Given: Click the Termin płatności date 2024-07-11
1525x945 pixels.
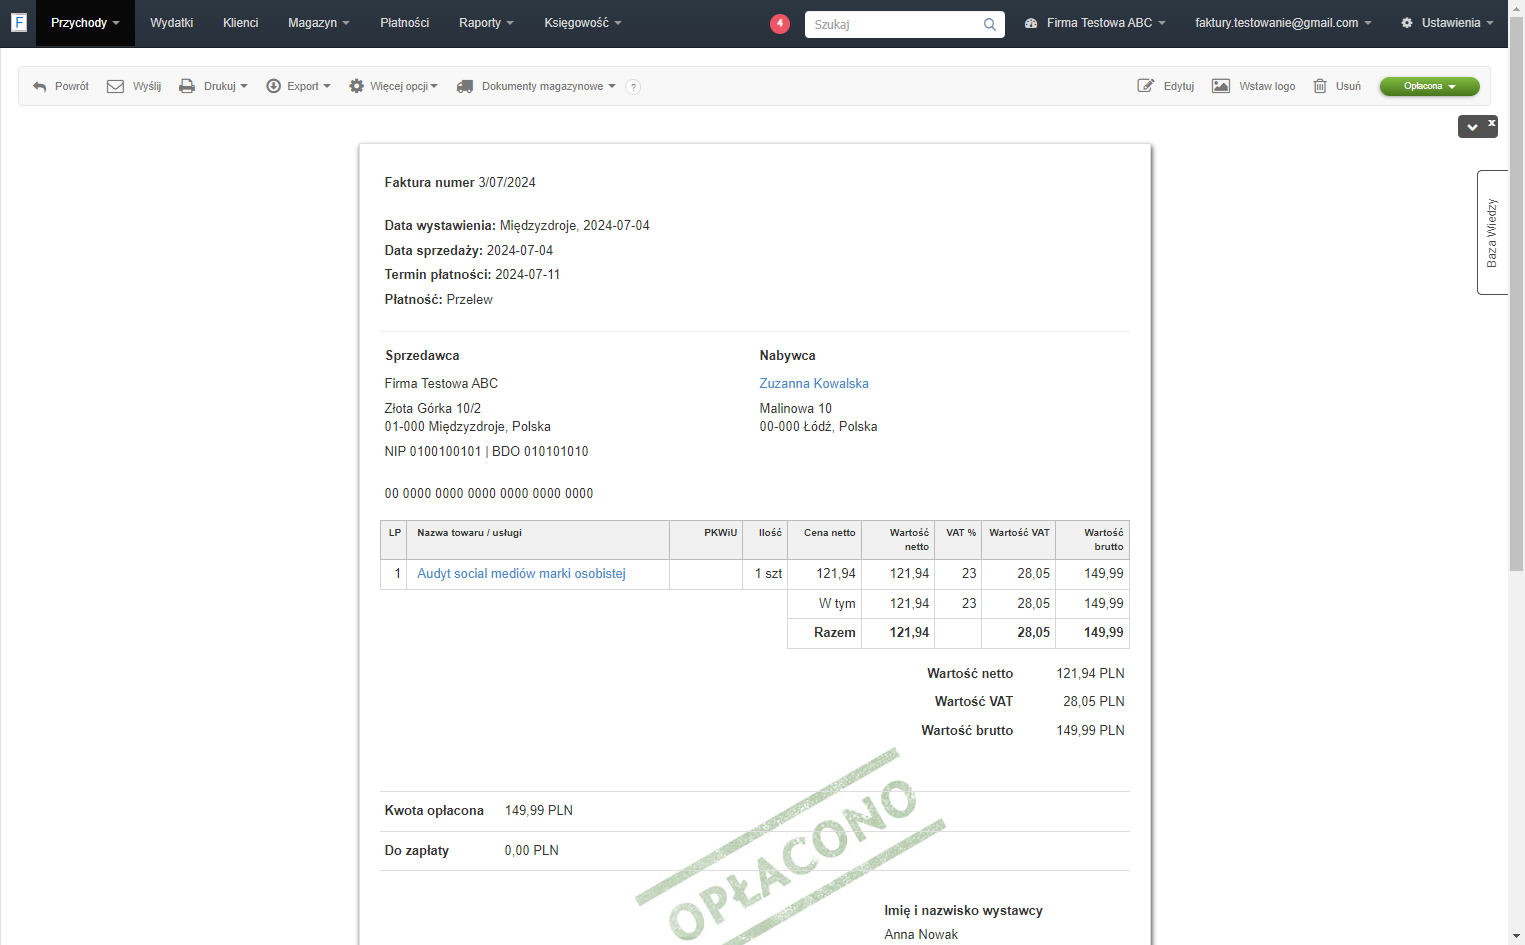Looking at the screenshot, I should coord(528,274).
